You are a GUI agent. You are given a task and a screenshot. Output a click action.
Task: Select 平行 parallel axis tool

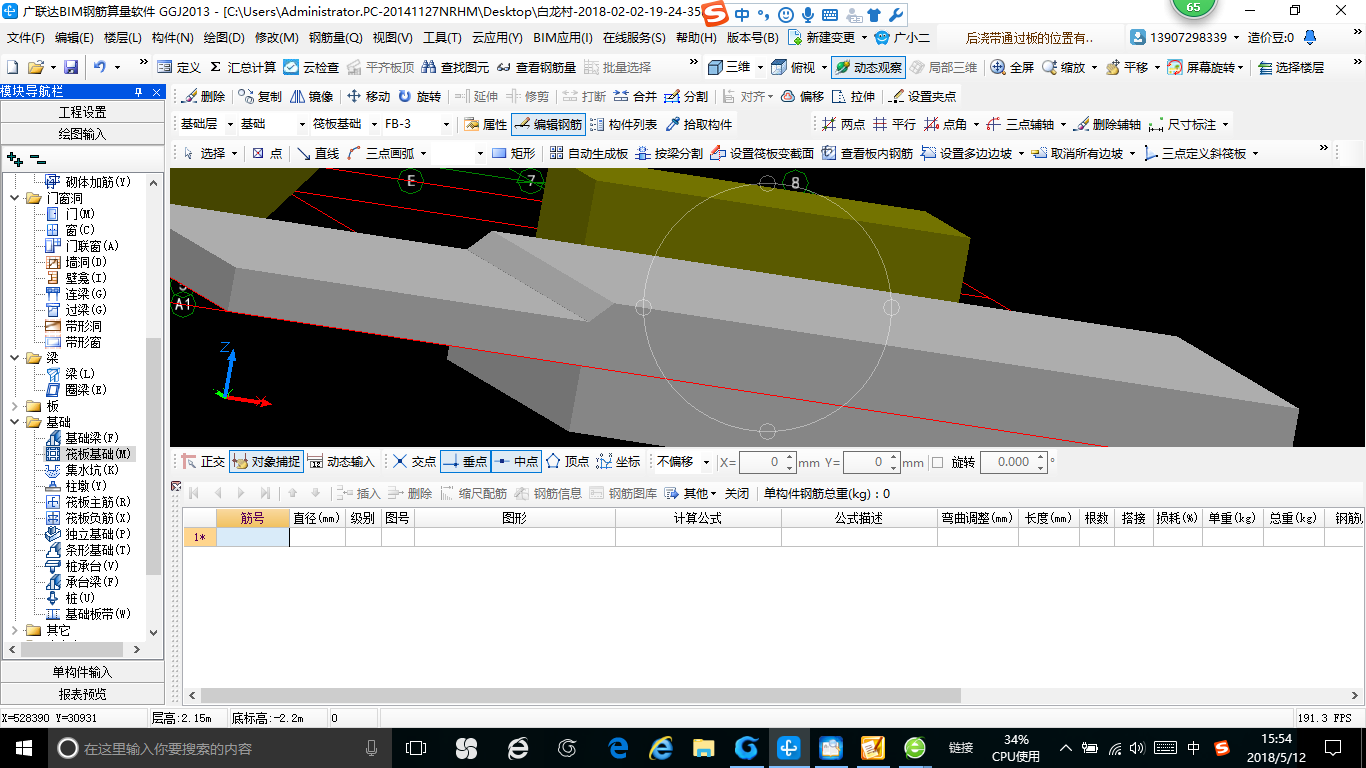click(x=894, y=124)
